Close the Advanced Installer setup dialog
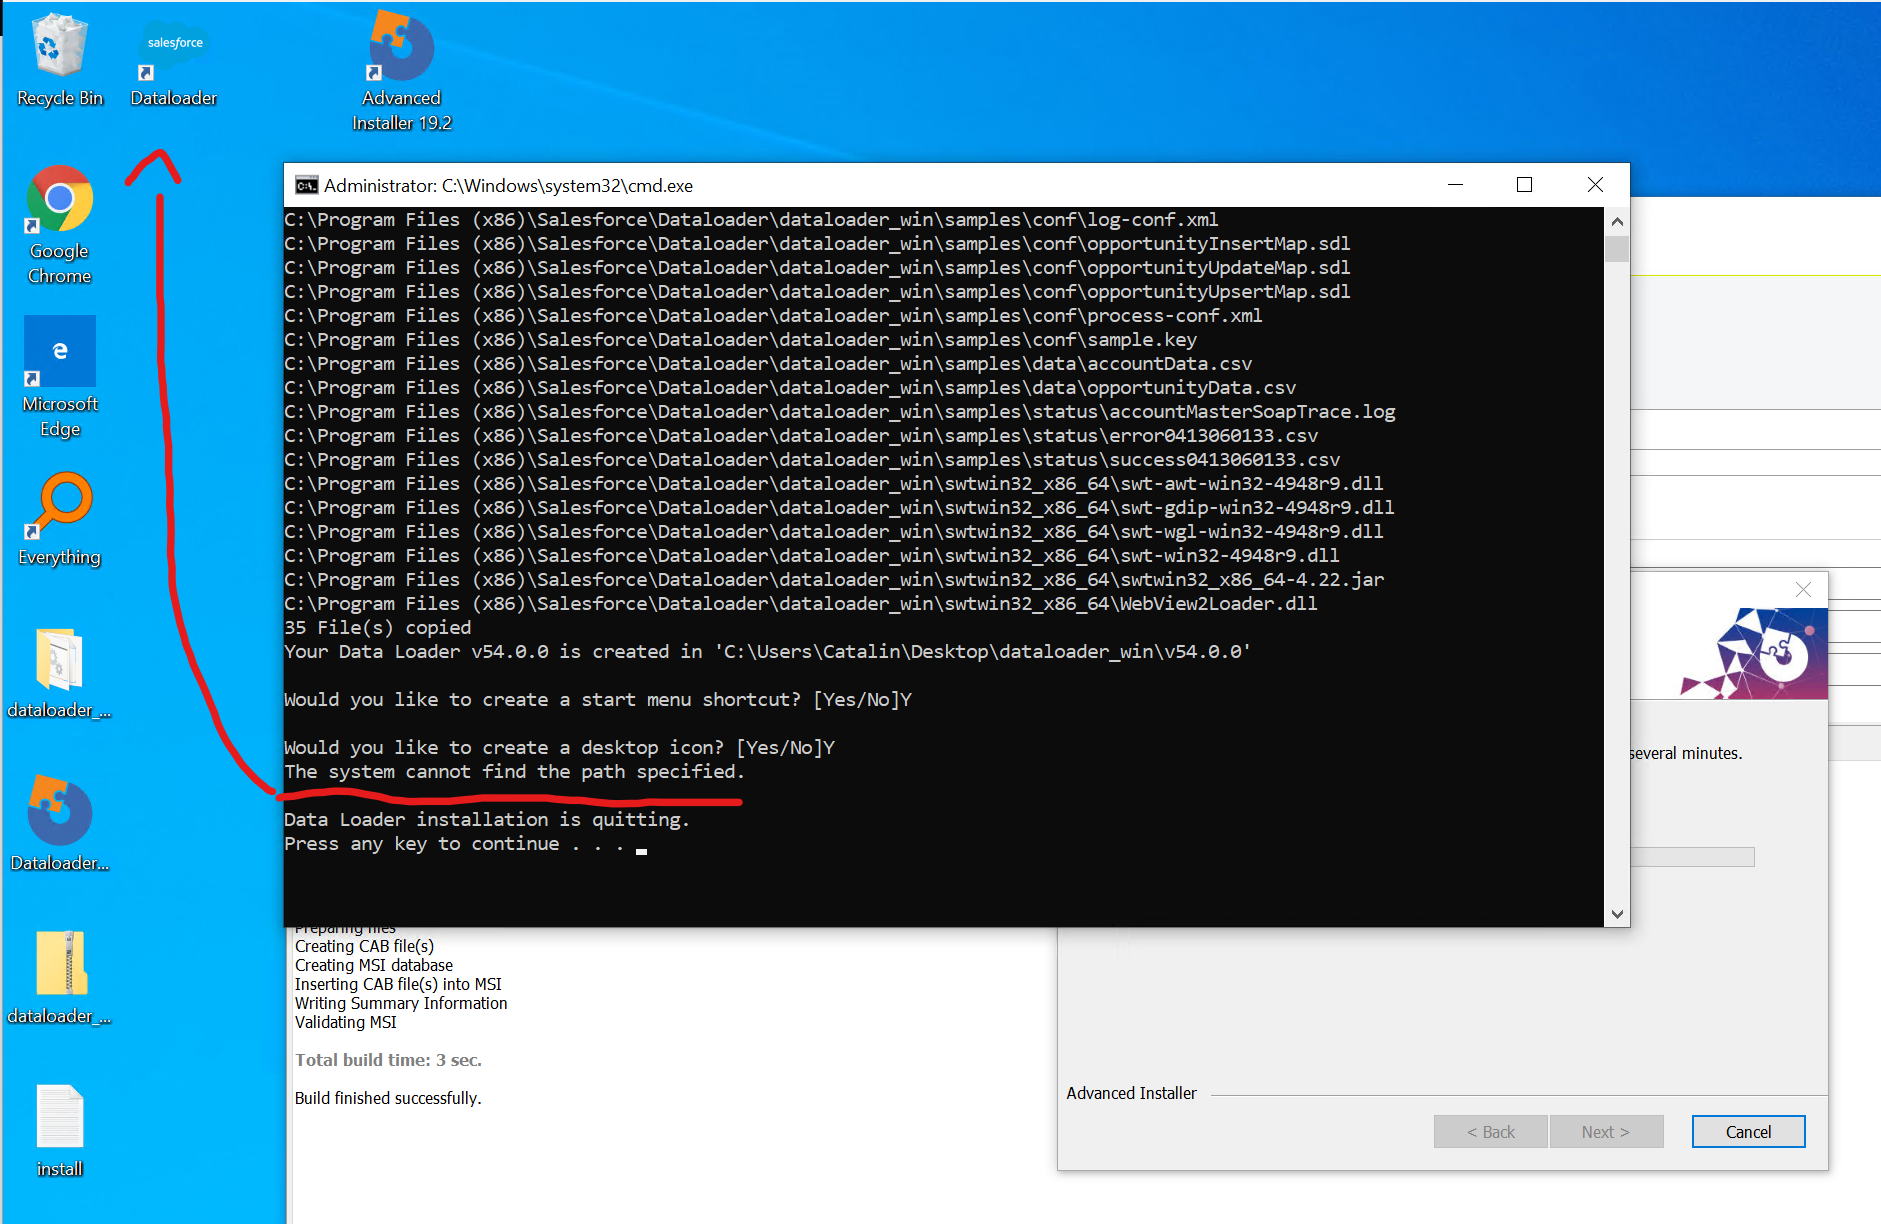 click(1803, 590)
